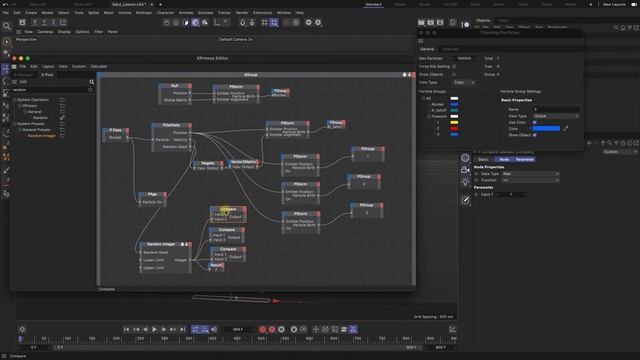Switch to the Parameter tab

(524, 160)
